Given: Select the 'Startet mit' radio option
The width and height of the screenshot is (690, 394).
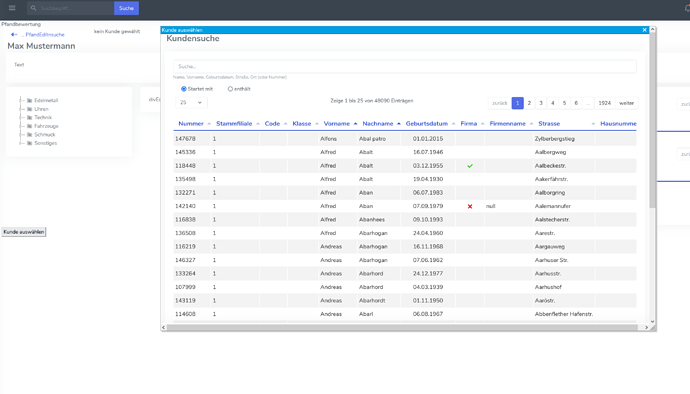Looking at the screenshot, I should pyautogui.click(x=184, y=89).
